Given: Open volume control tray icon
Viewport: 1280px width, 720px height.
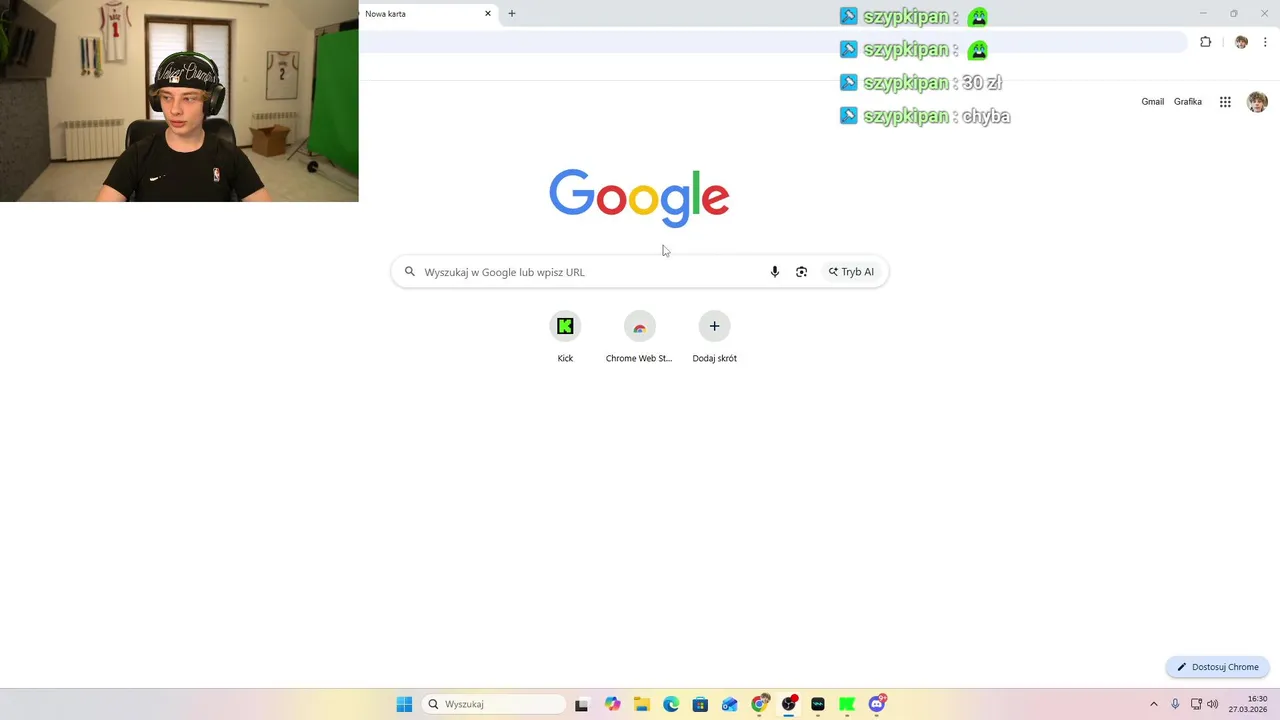Looking at the screenshot, I should coord(1213,704).
